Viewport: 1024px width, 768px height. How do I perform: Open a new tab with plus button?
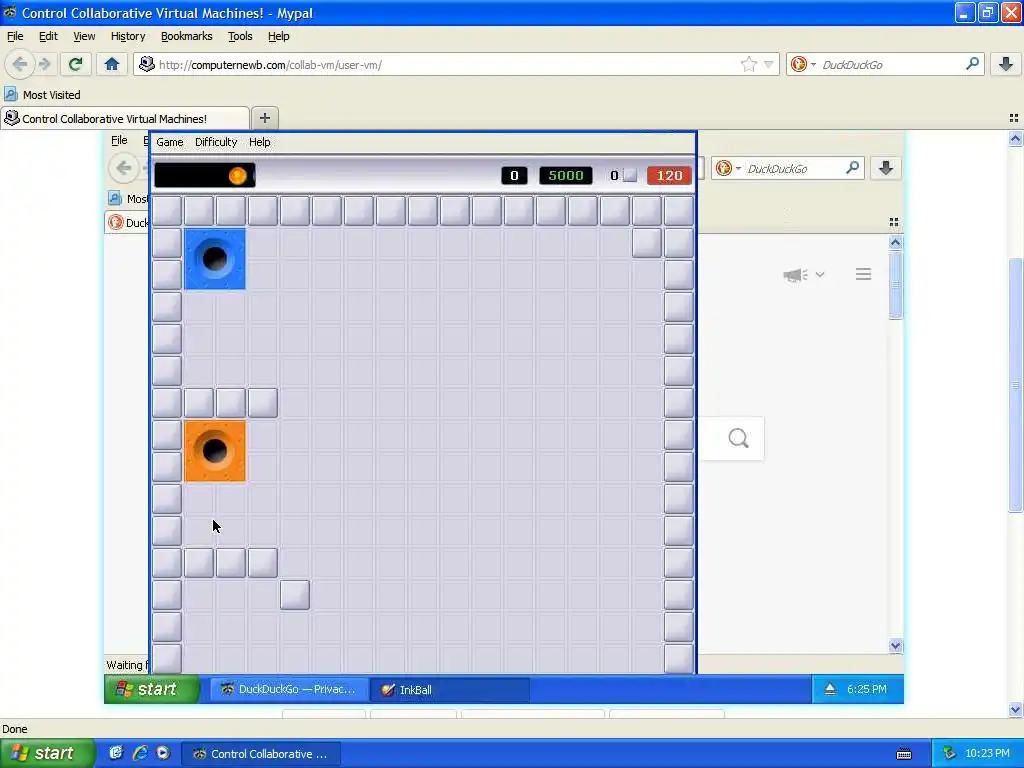pos(264,118)
